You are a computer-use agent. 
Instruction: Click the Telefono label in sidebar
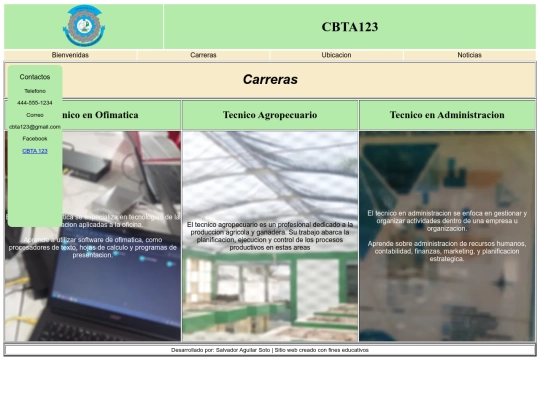35,91
